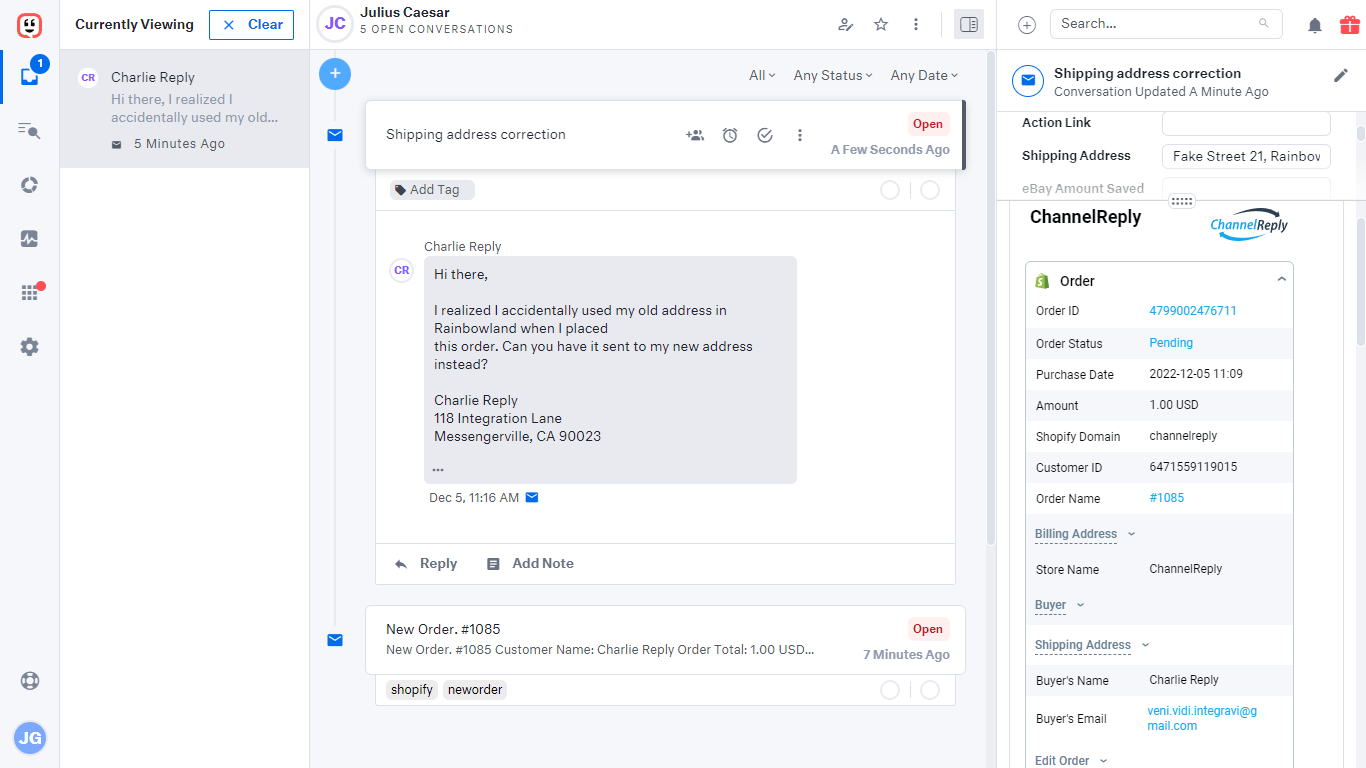Expand the Edit Order section
Image resolution: width=1366 pixels, height=768 pixels.
click(x=1071, y=761)
